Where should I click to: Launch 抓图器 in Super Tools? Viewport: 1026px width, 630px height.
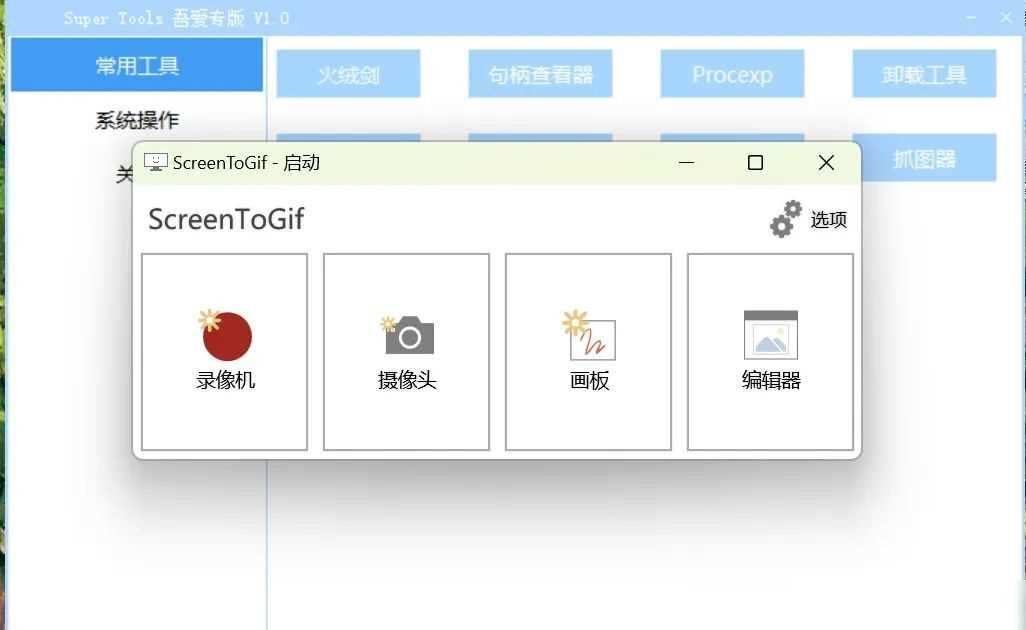pyautogui.click(x=924, y=158)
